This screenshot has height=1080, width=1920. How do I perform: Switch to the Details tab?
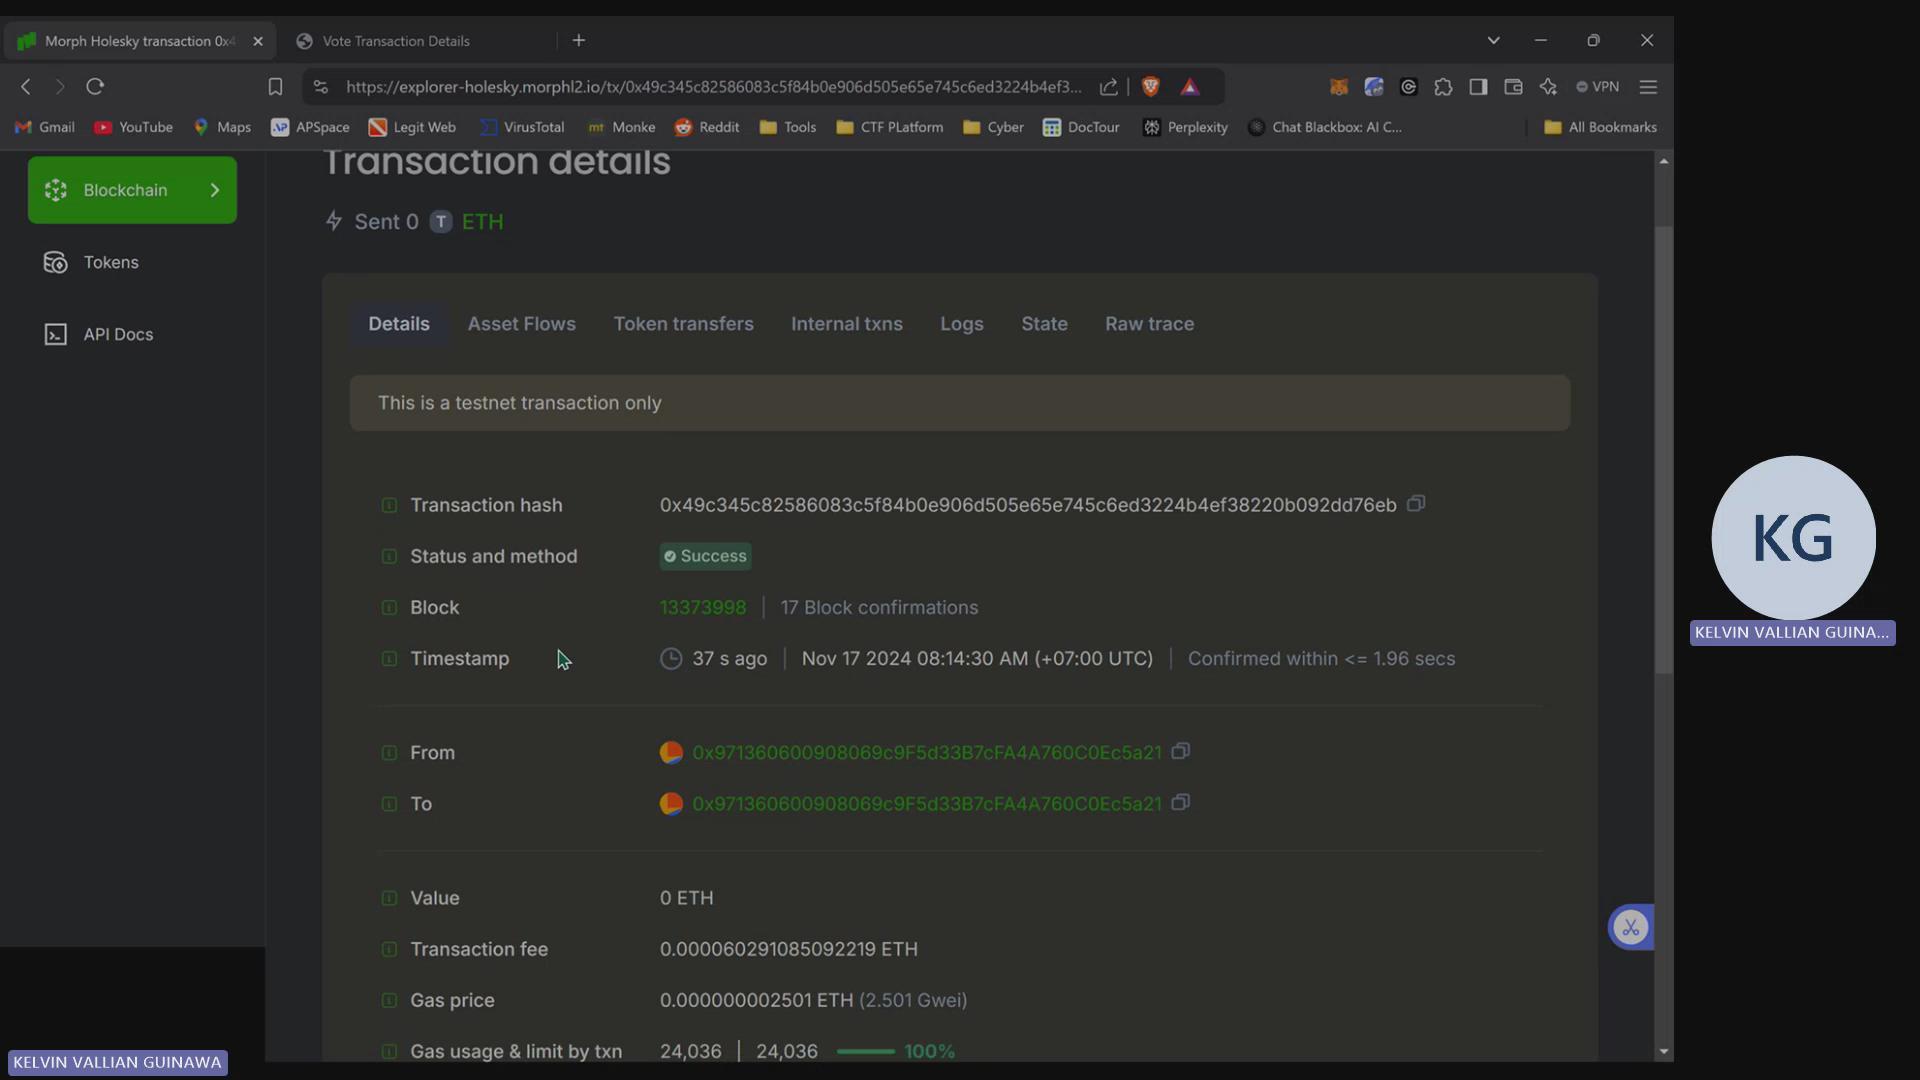click(399, 324)
